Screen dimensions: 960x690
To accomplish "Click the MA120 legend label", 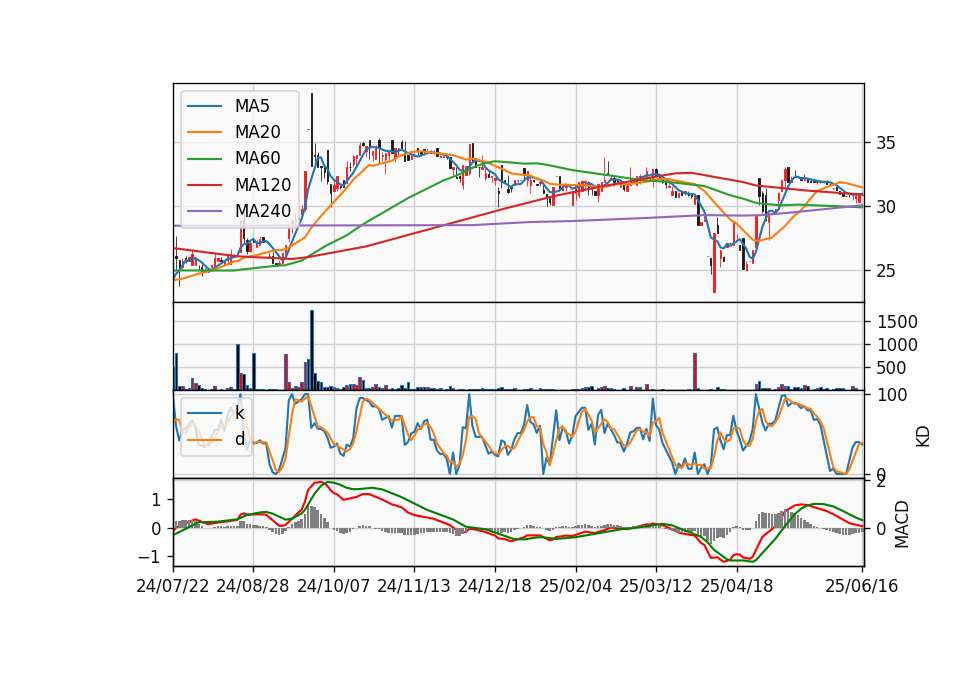I will 263,185.
